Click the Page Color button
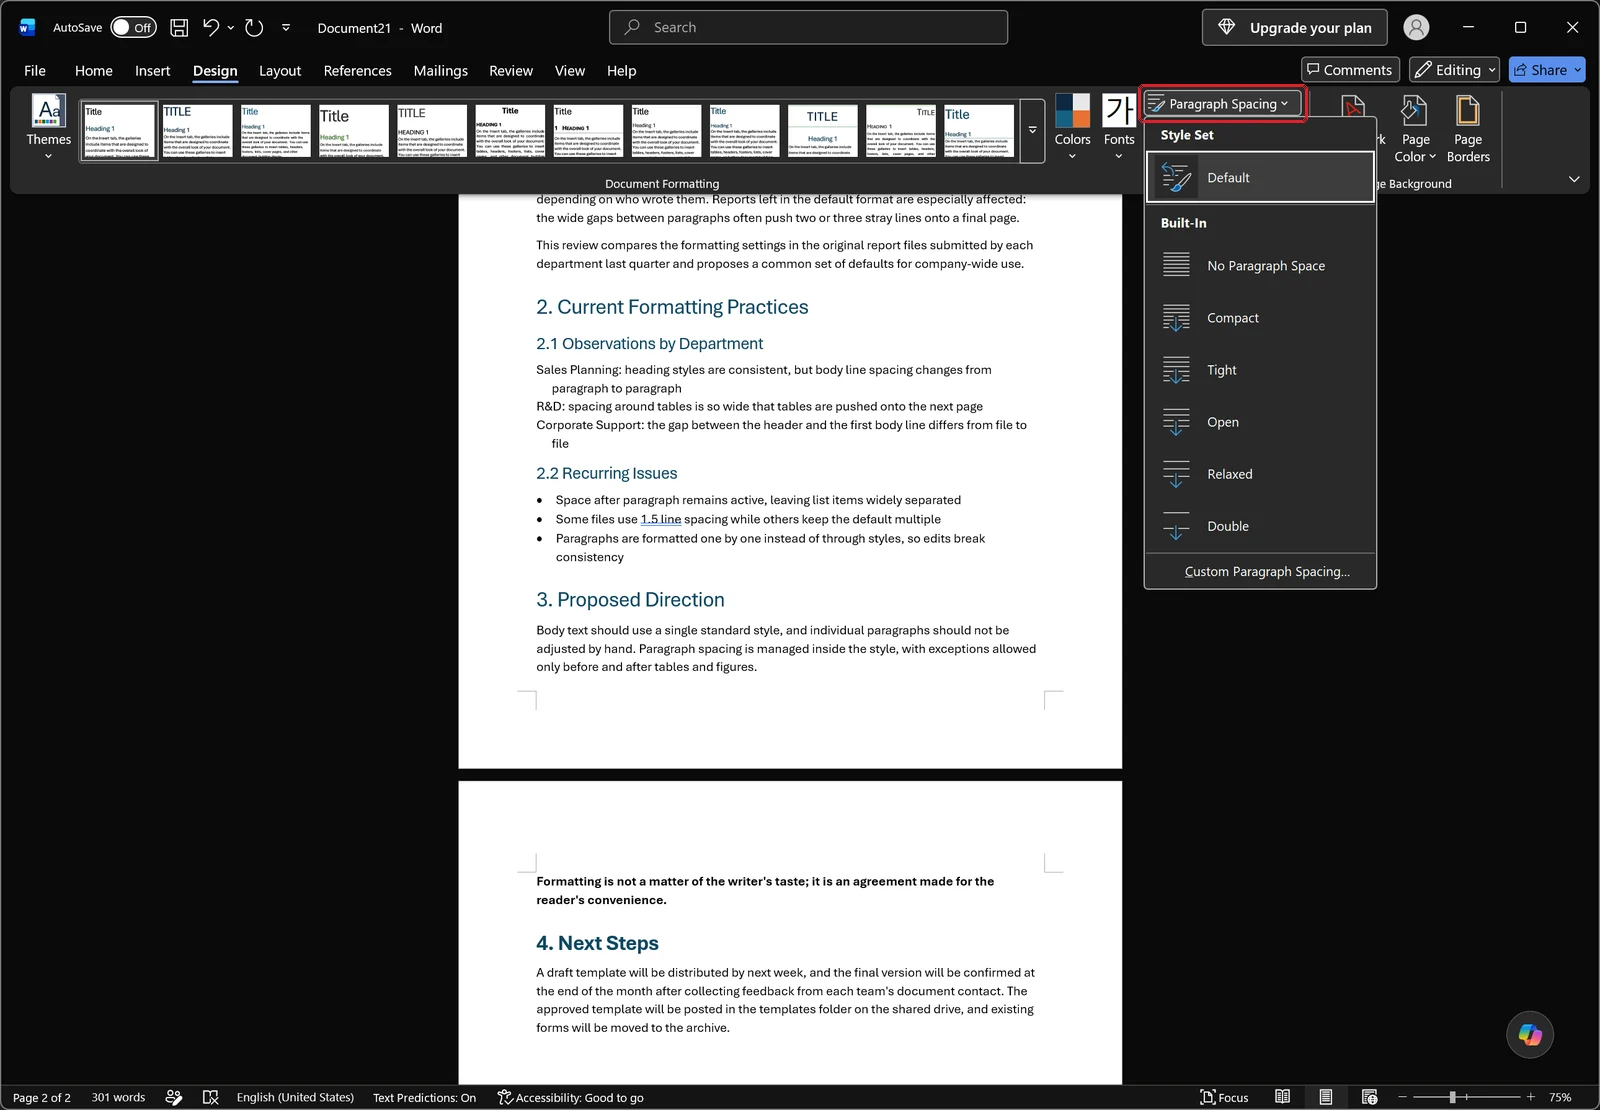The height and width of the screenshot is (1110, 1600). point(1415,128)
